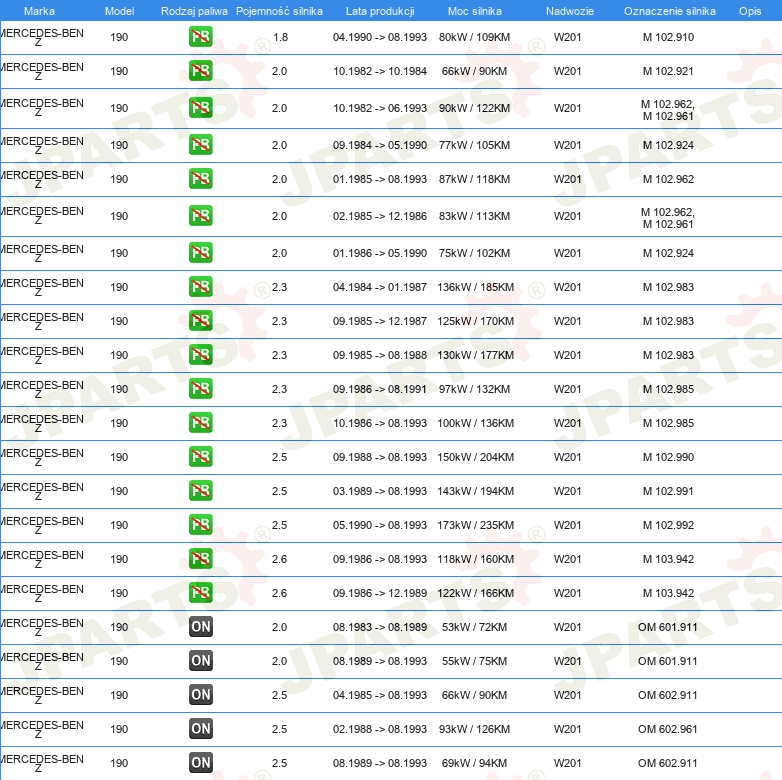782x780 pixels.
Task: Click the PB fuel icon in the 80kW / 109KM row
Action: click(201, 38)
